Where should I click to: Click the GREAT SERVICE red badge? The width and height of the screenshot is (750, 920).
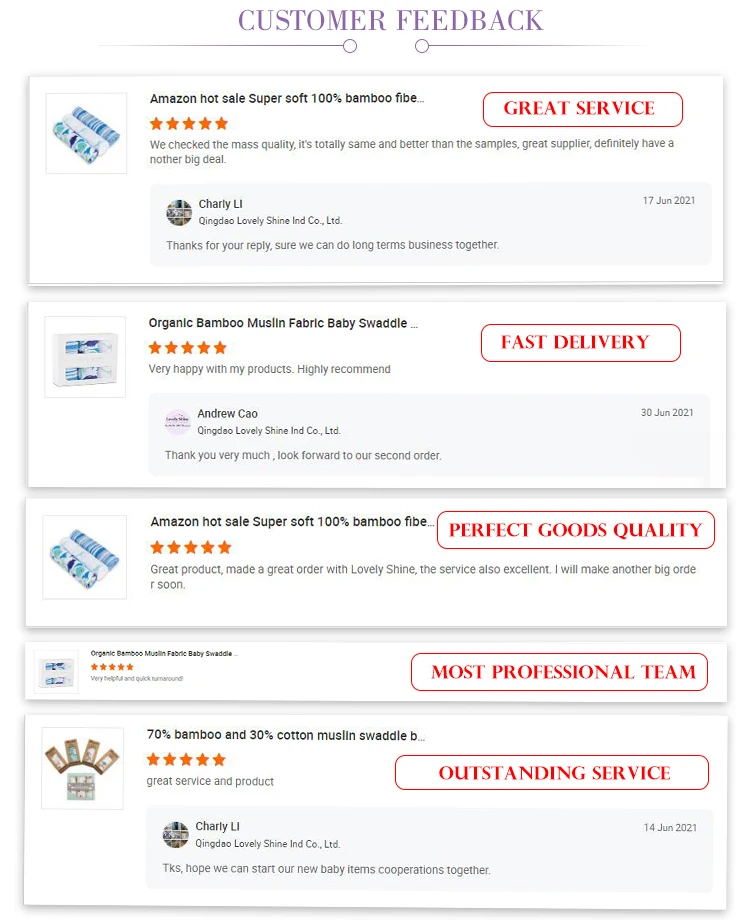click(582, 109)
